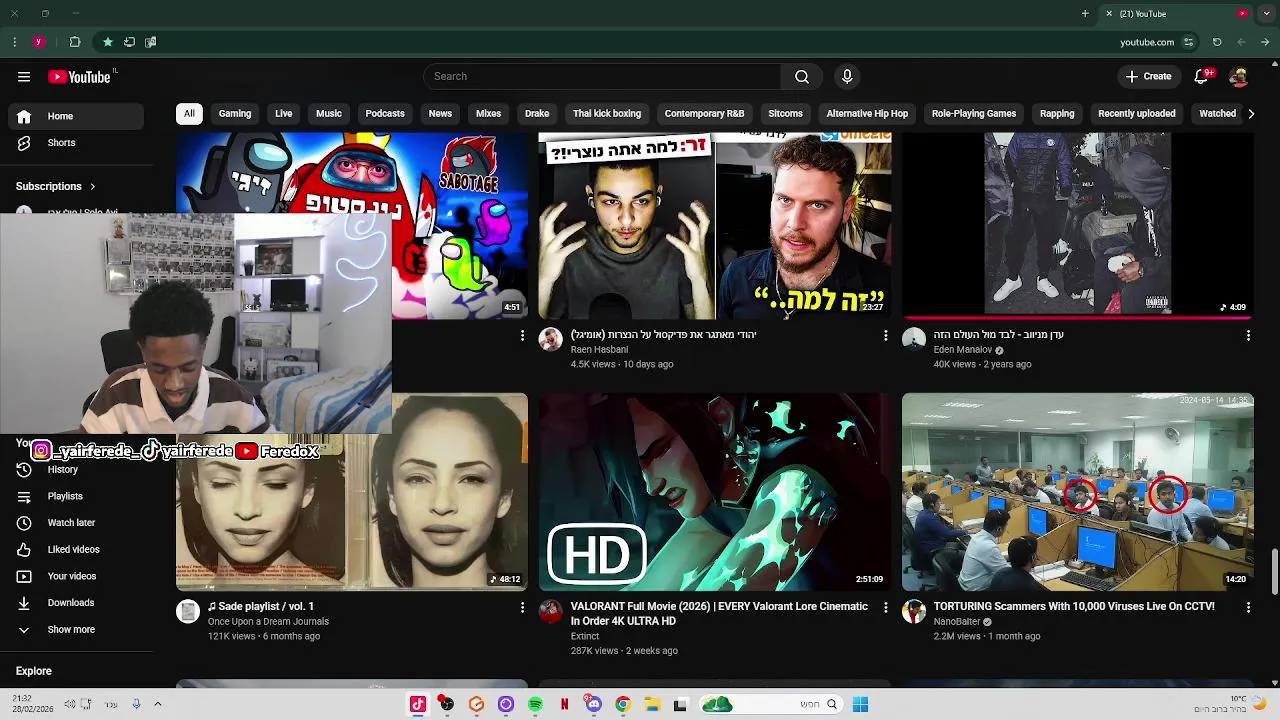Open the NanoBaiter channel link
The width and height of the screenshot is (1280, 720).
coord(957,621)
